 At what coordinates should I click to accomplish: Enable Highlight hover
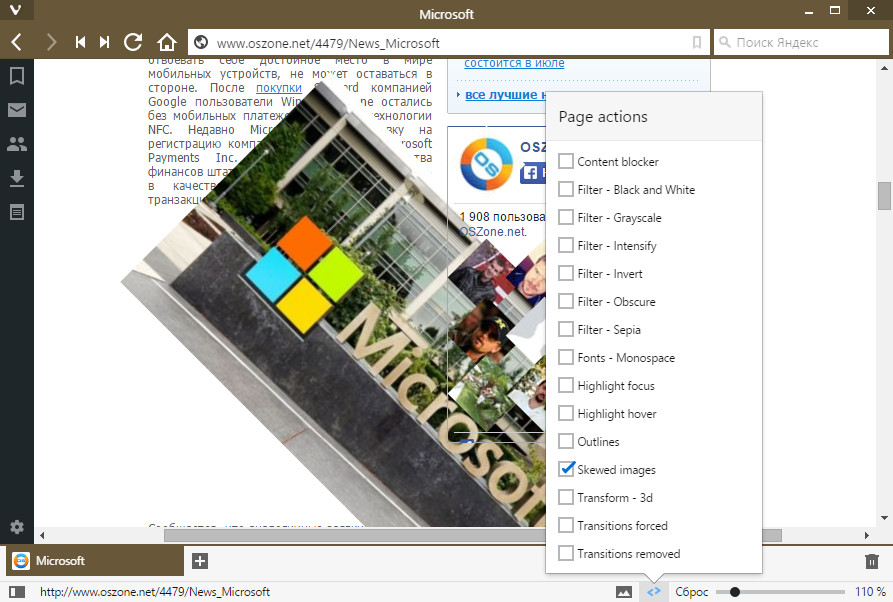tap(566, 413)
